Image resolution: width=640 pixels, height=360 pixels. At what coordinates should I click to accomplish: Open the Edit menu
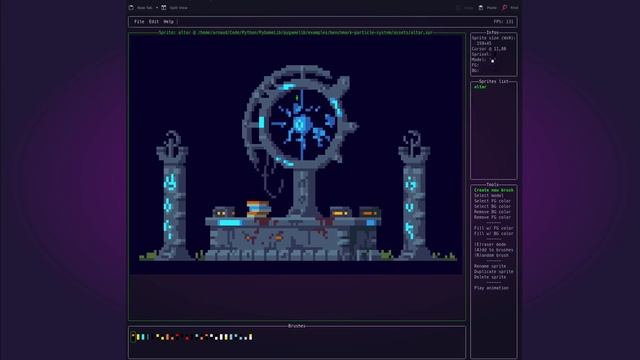(153, 22)
